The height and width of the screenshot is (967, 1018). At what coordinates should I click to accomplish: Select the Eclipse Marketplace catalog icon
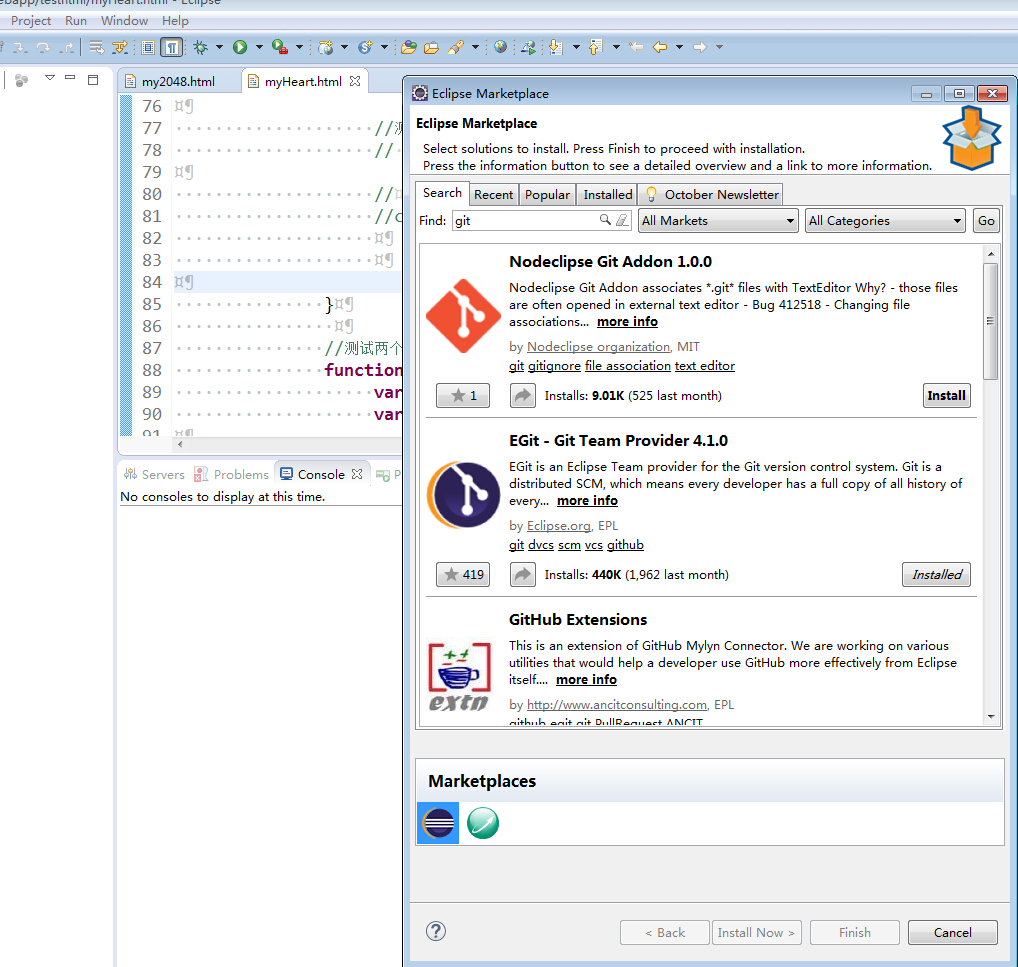point(438,823)
